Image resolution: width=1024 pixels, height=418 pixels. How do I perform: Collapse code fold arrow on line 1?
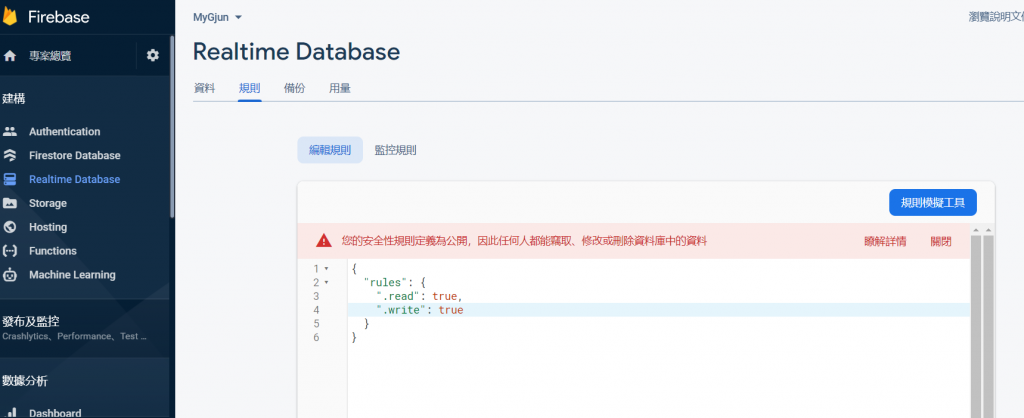coord(327,268)
